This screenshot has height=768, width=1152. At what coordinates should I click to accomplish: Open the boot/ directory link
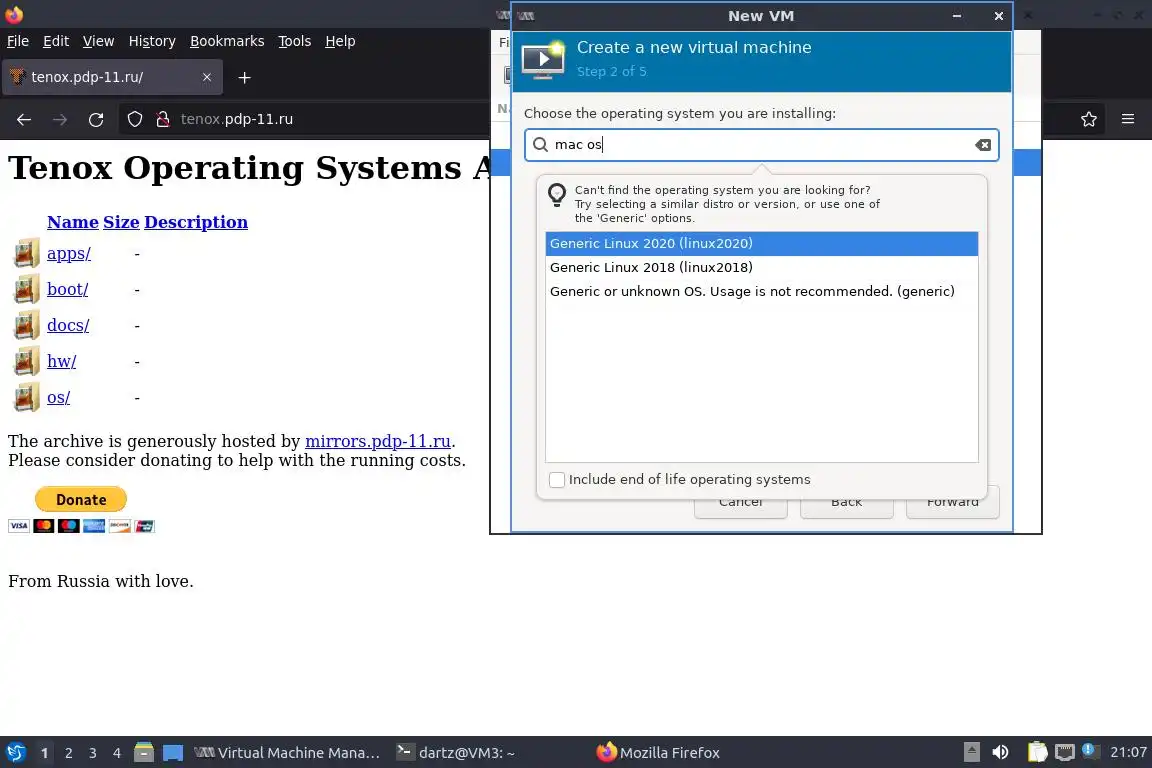(x=68, y=289)
